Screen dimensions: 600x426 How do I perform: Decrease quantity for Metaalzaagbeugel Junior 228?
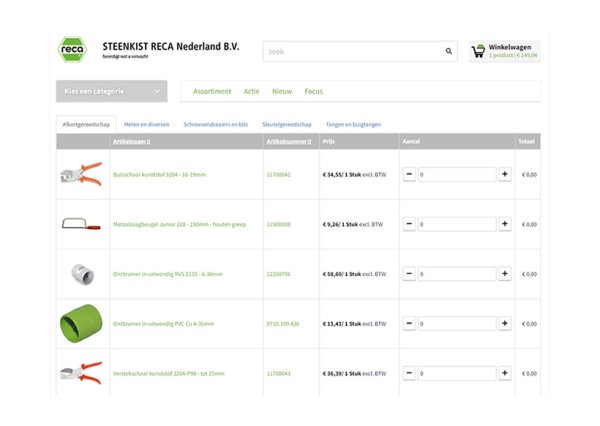tap(409, 224)
